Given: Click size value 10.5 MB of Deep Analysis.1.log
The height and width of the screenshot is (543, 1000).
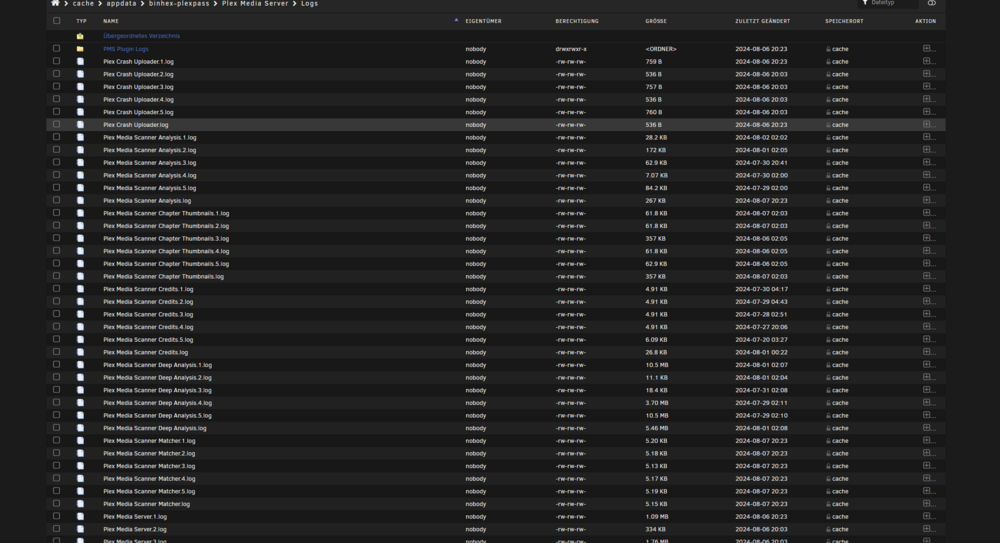Looking at the screenshot, I should coord(657,365).
